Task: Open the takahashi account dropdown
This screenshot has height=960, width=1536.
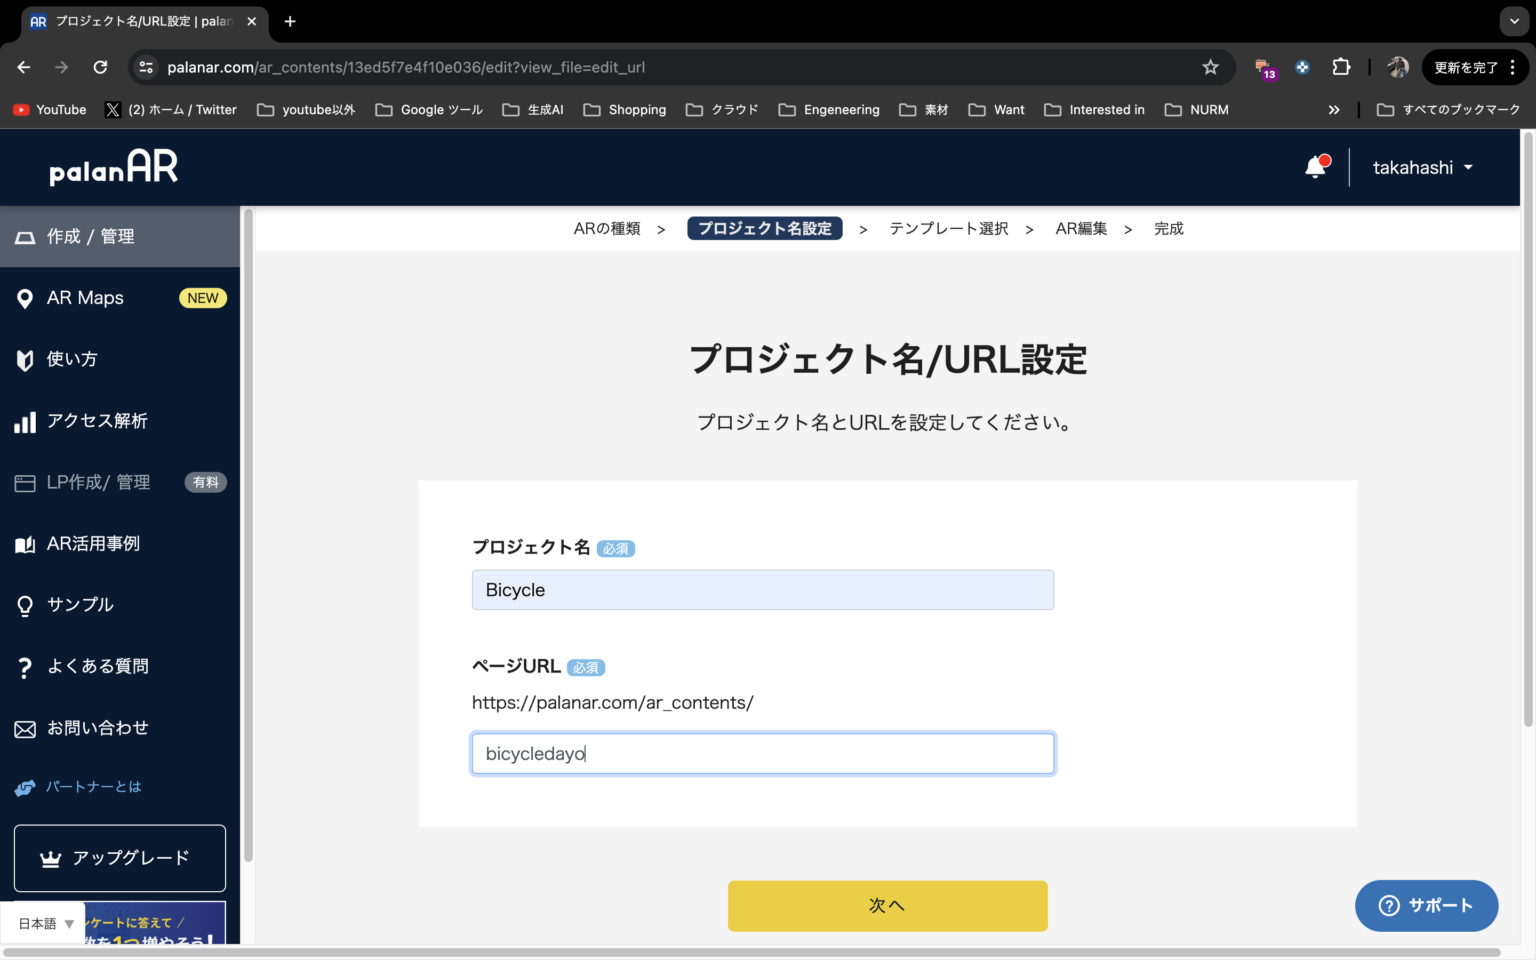Action: click(1422, 167)
